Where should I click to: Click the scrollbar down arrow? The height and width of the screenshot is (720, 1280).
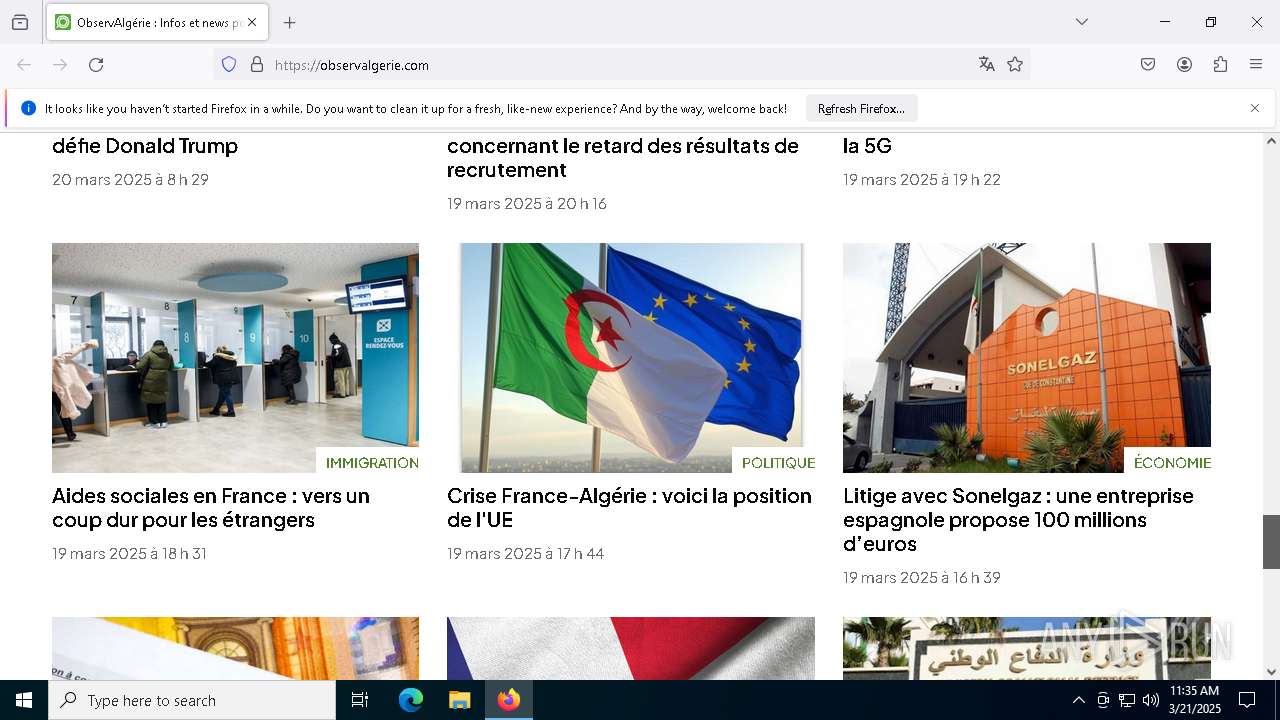pyautogui.click(x=1271, y=672)
